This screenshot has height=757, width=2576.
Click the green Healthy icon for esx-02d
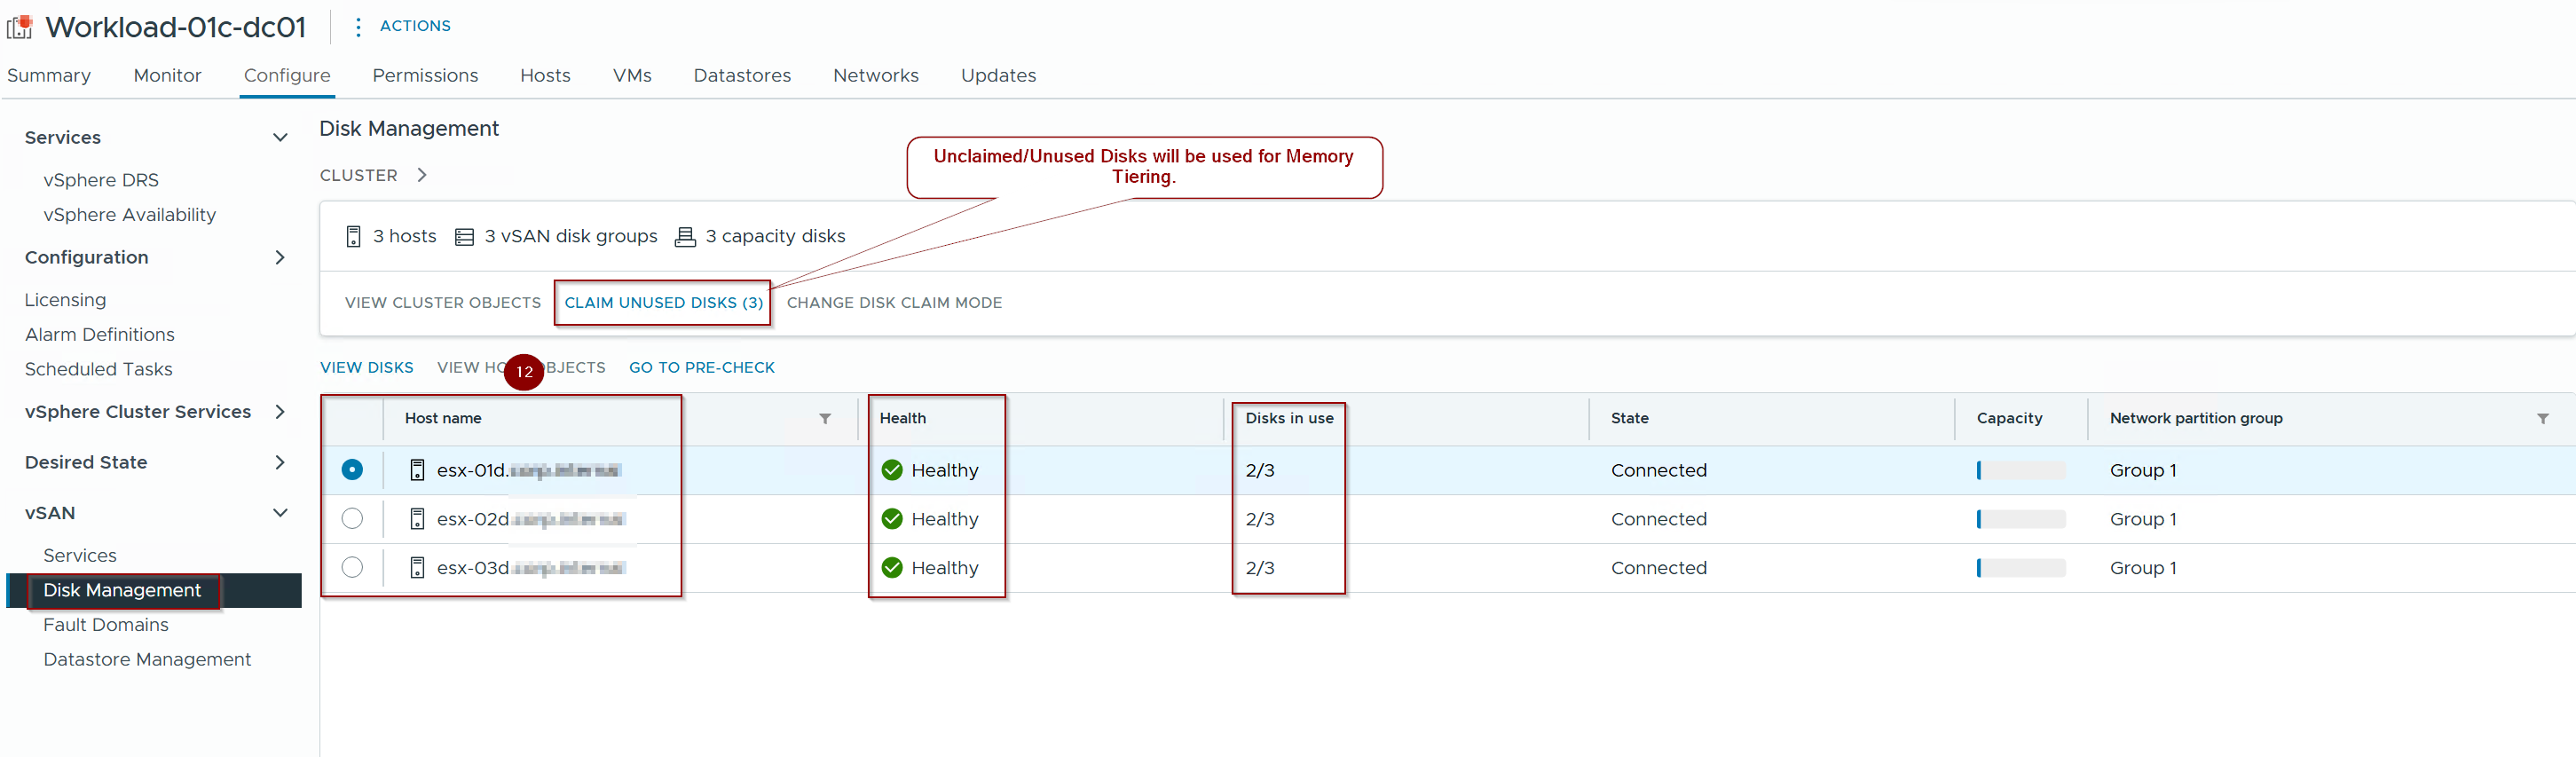tap(892, 519)
